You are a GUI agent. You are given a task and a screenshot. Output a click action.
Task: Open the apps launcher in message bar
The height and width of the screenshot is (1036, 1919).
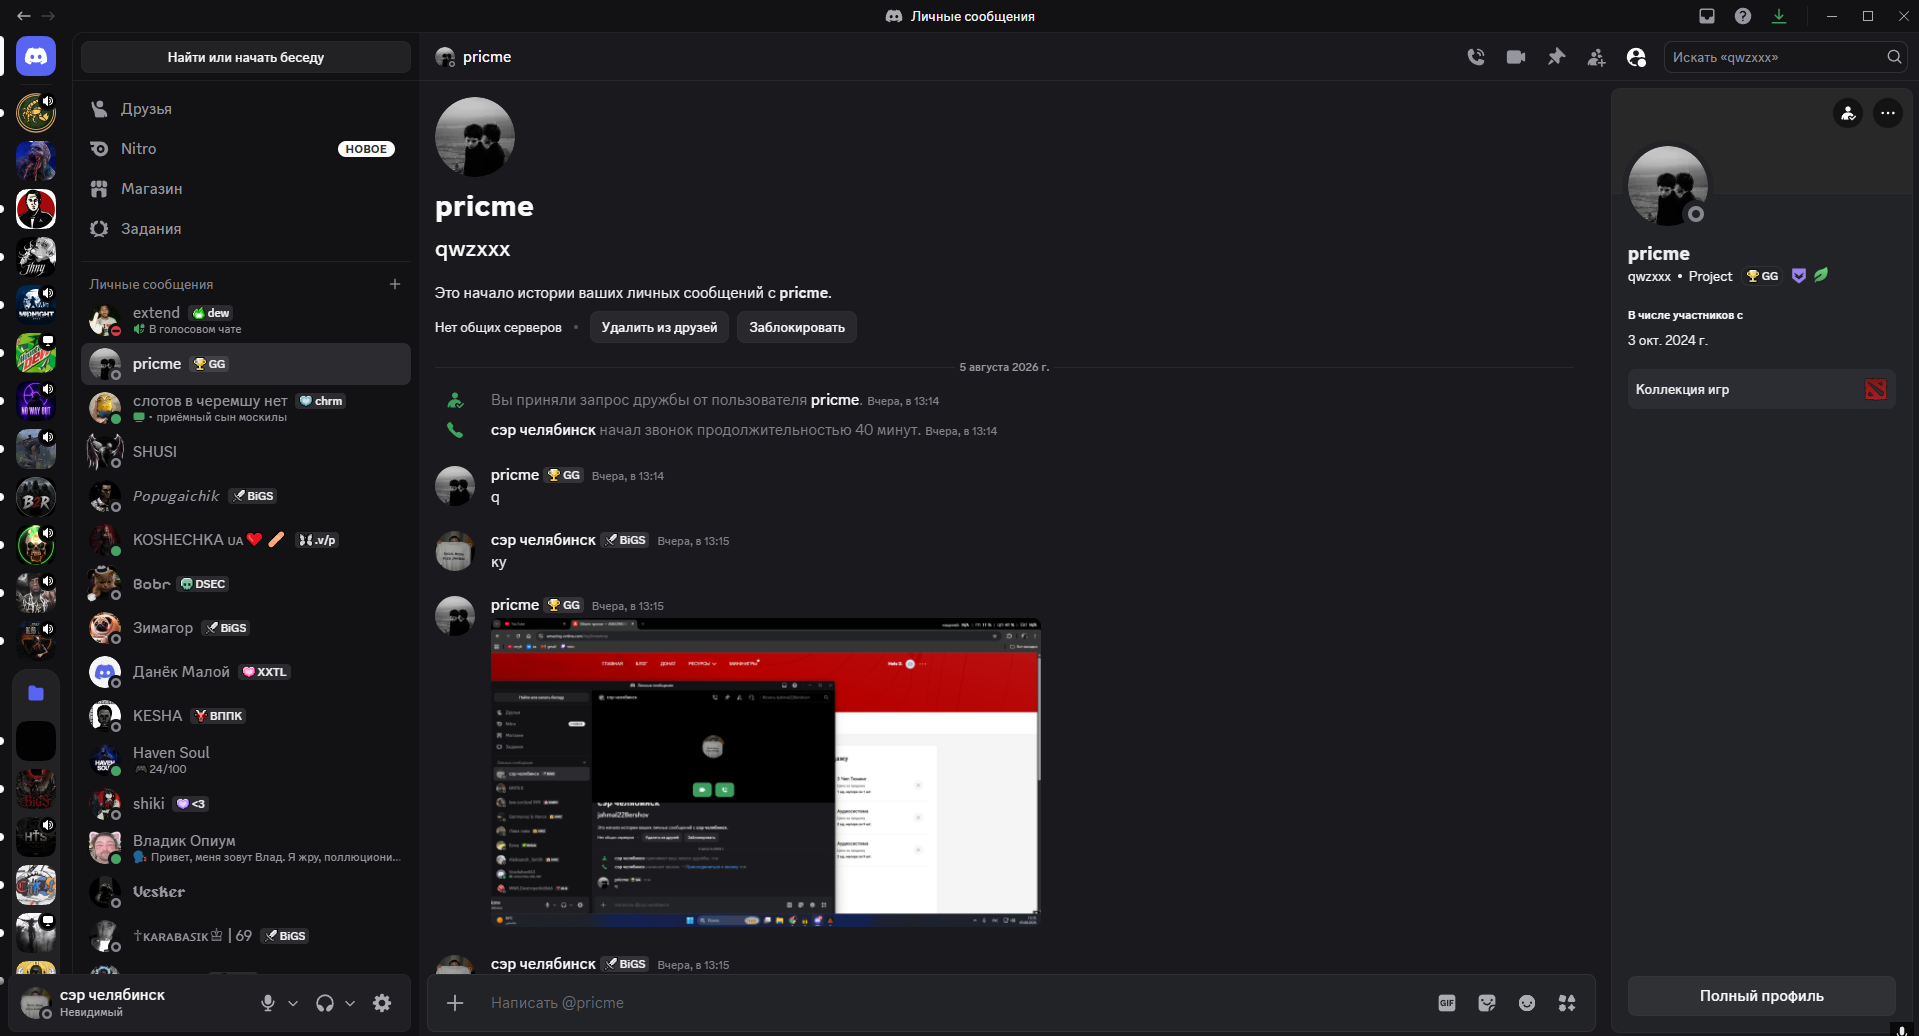pos(1567,1003)
